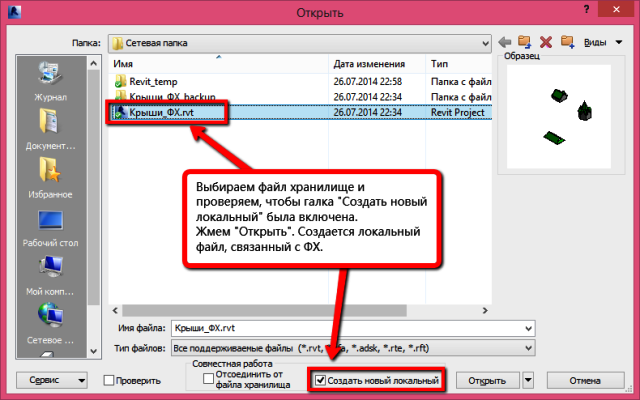Open the arrow dropdown beside Открыть
This screenshot has width=640, height=400.
point(528,380)
